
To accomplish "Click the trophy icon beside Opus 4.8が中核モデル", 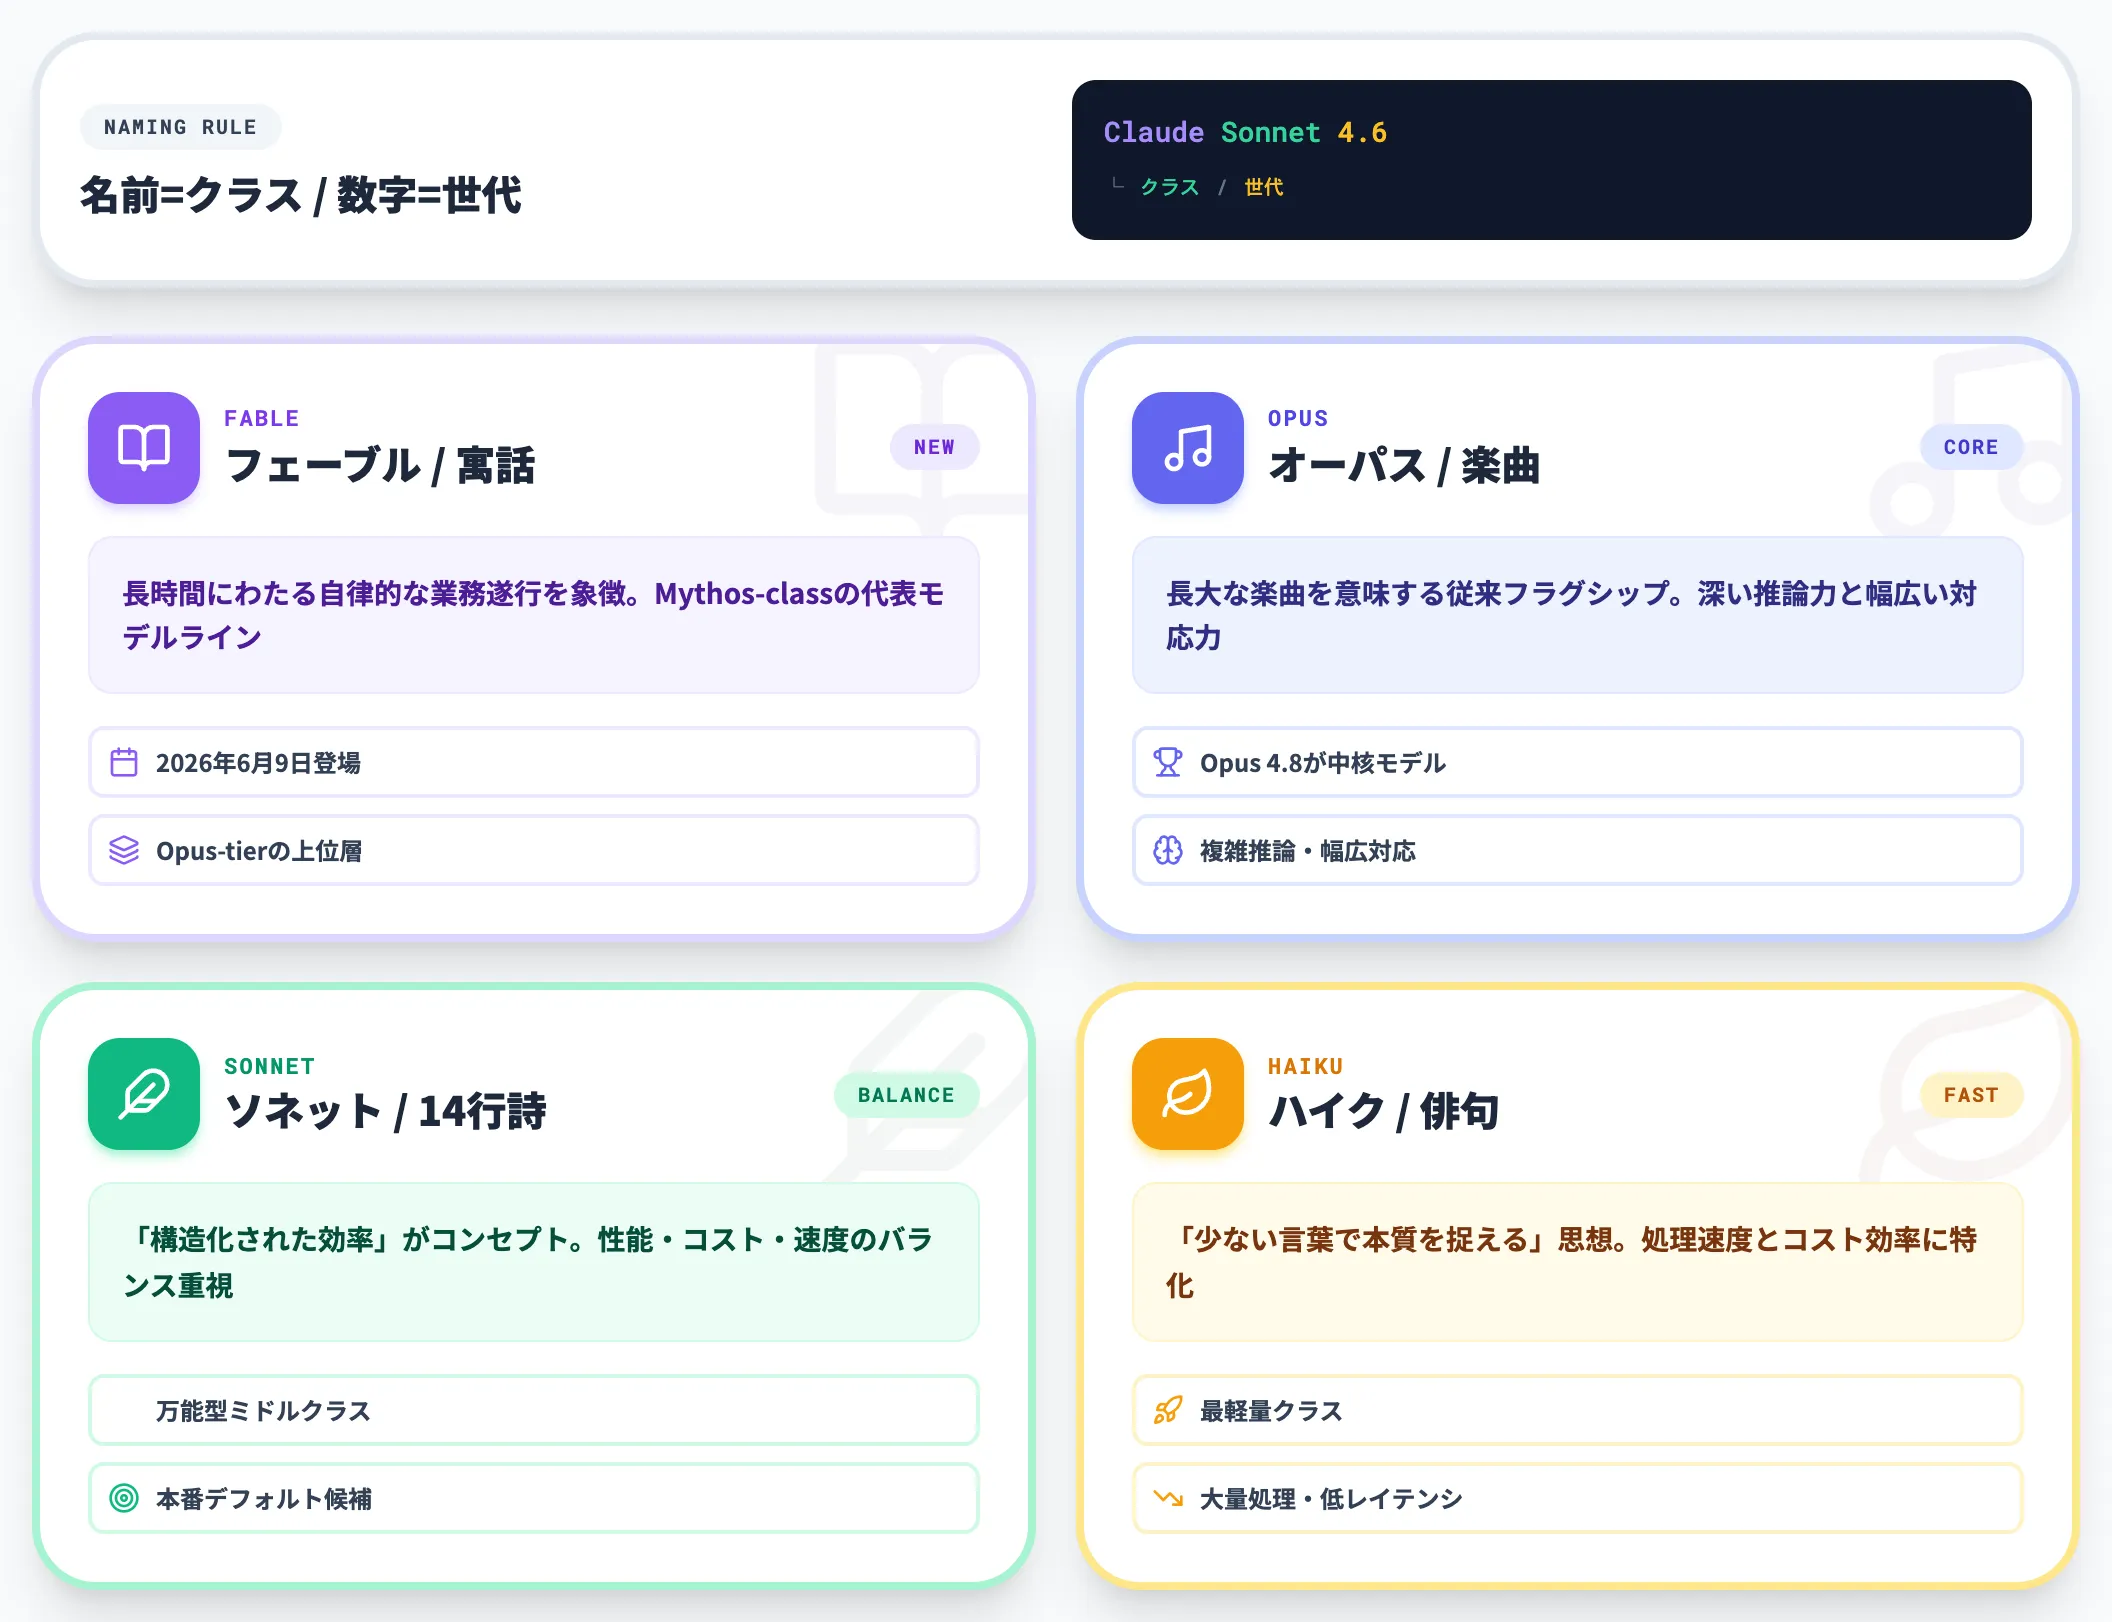I will (1168, 762).
